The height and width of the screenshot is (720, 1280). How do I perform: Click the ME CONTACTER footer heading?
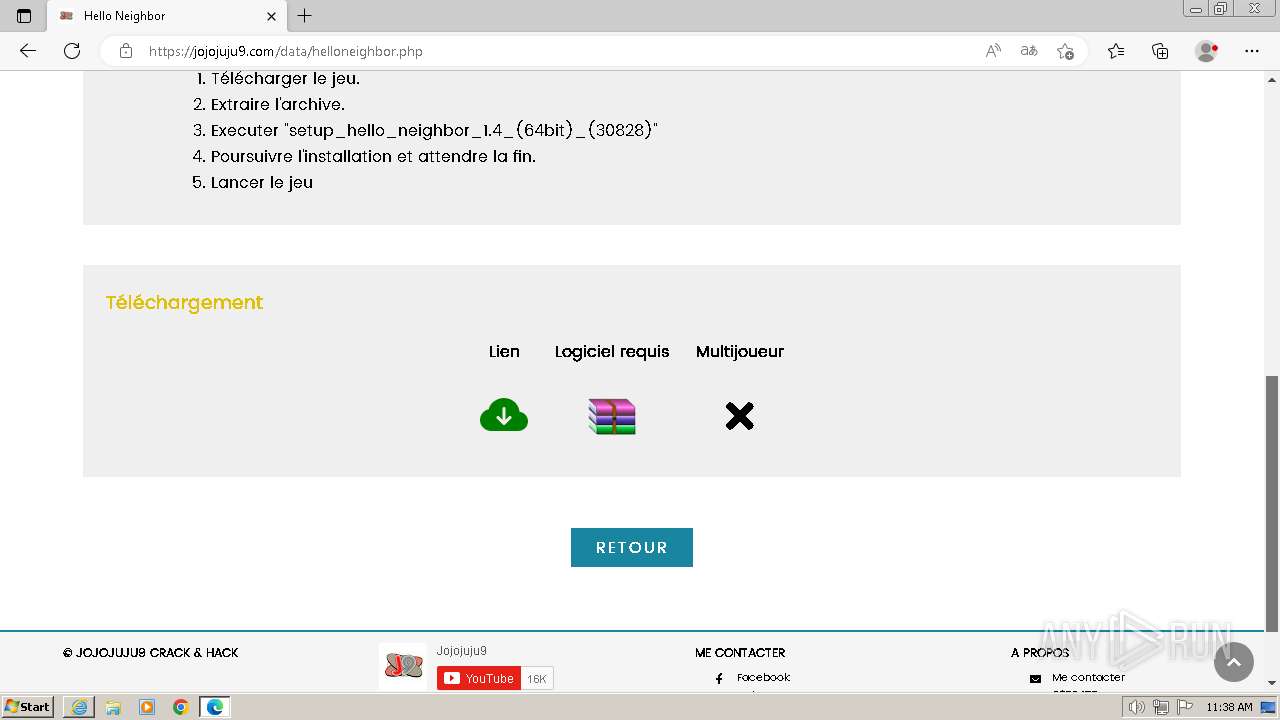point(740,652)
